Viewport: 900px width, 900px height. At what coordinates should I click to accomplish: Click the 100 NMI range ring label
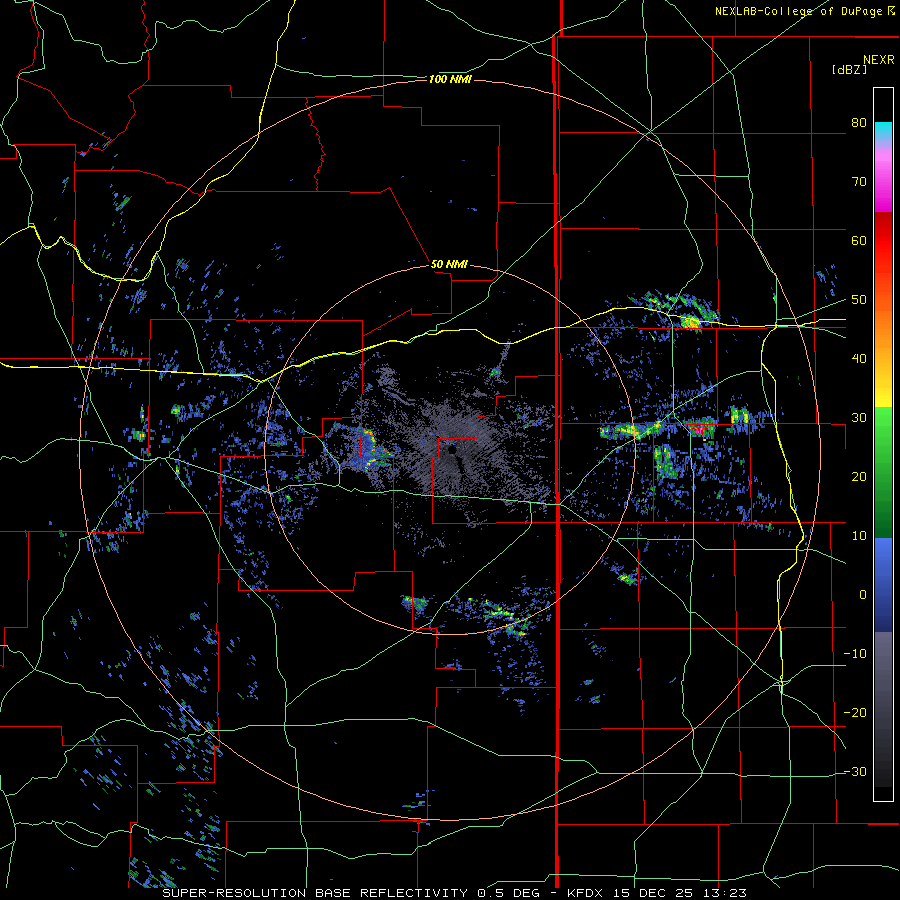coord(450,79)
